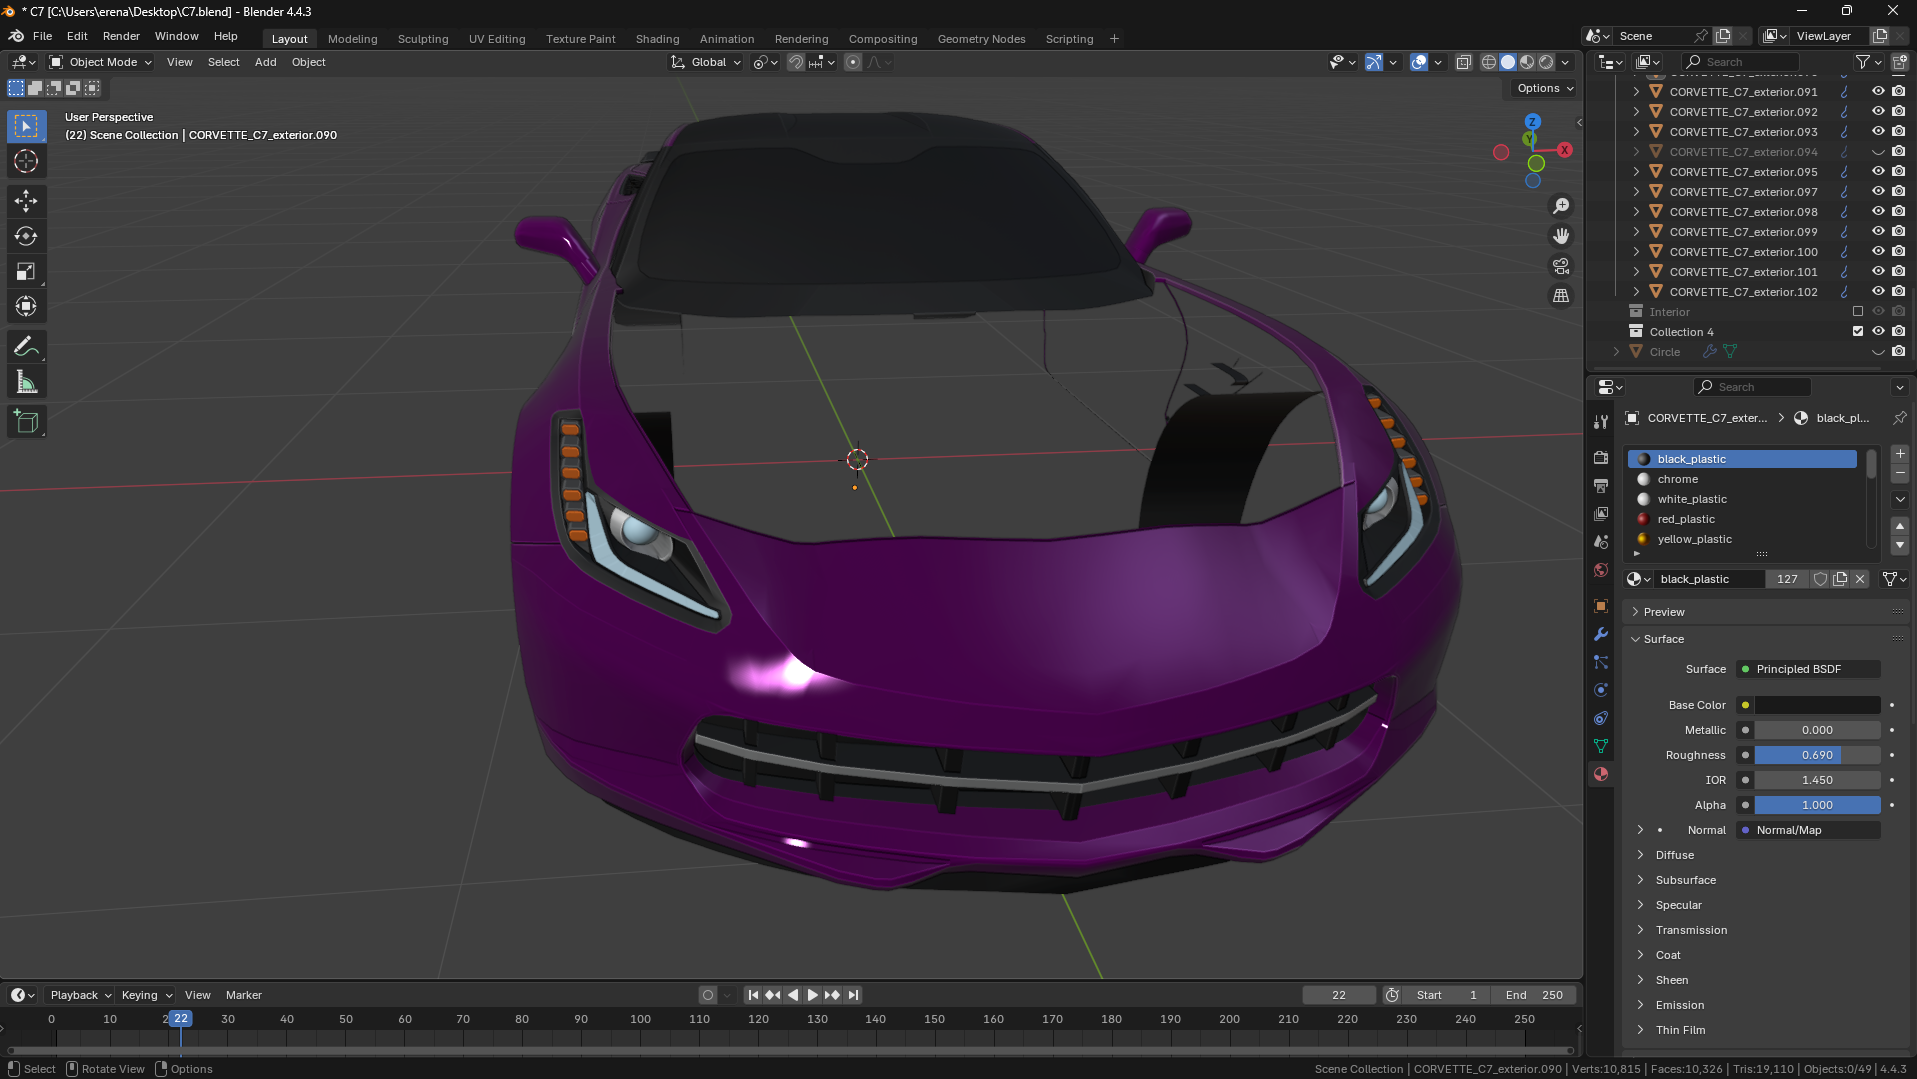Expand CORVETTE_C7_exterior.092 tree item
The height and width of the screenshot is (1079, 1917).
pyautogui.click(x=1636, y=111)
